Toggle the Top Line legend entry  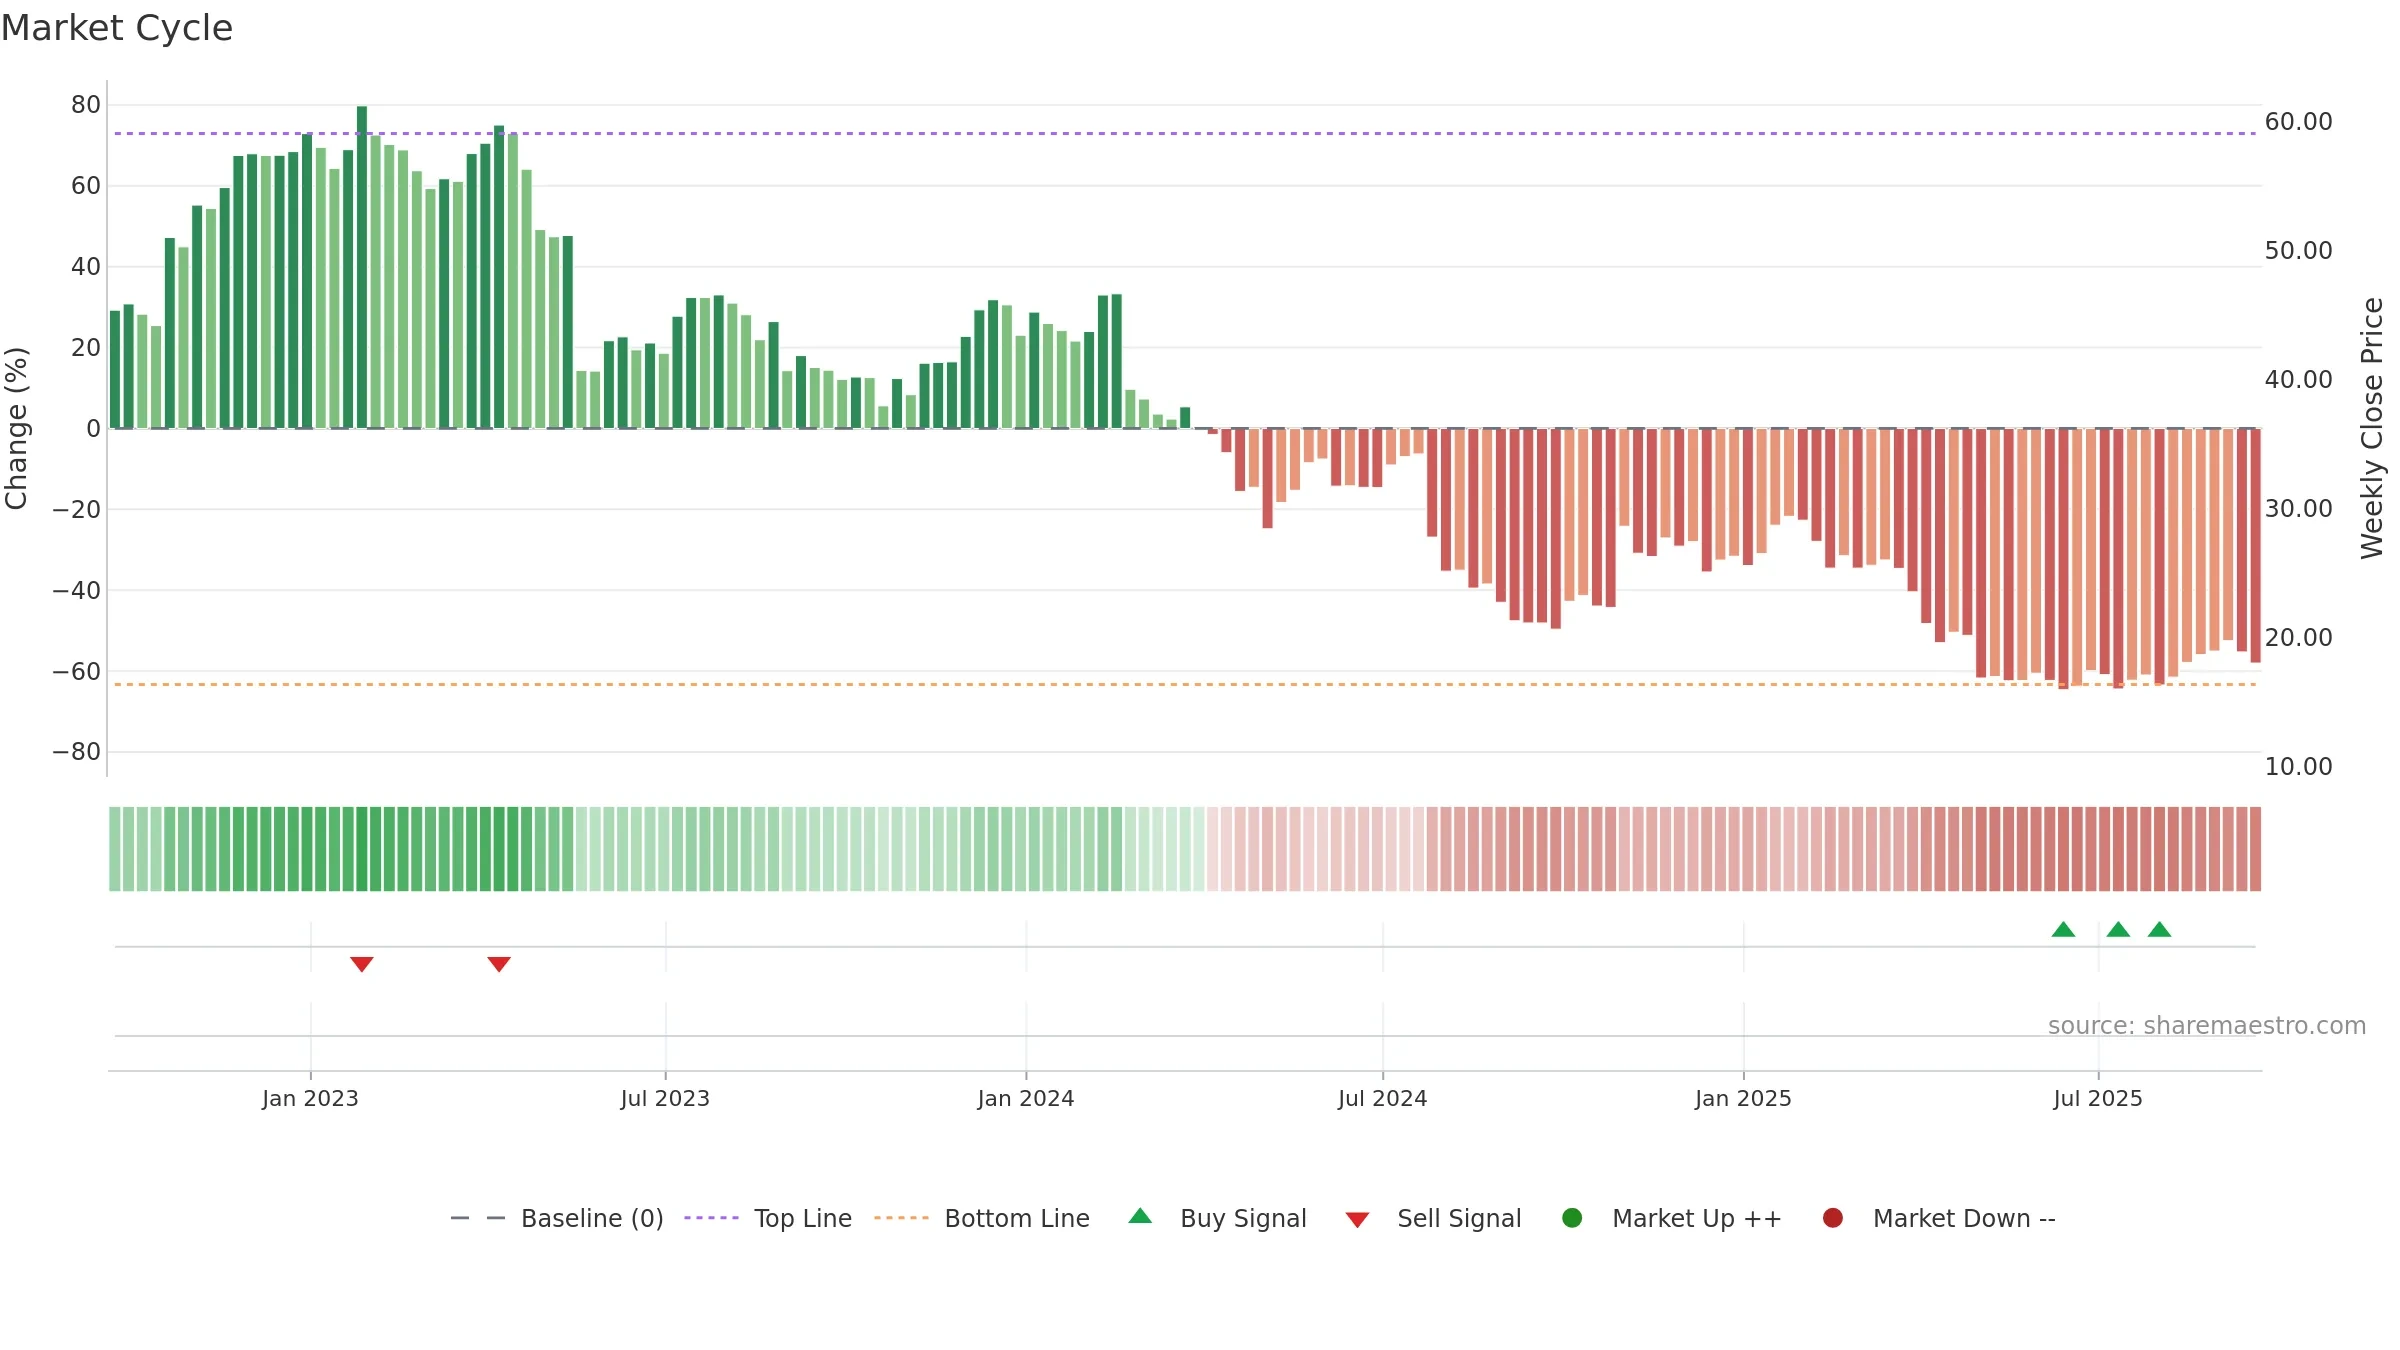tap(768, 1218)
